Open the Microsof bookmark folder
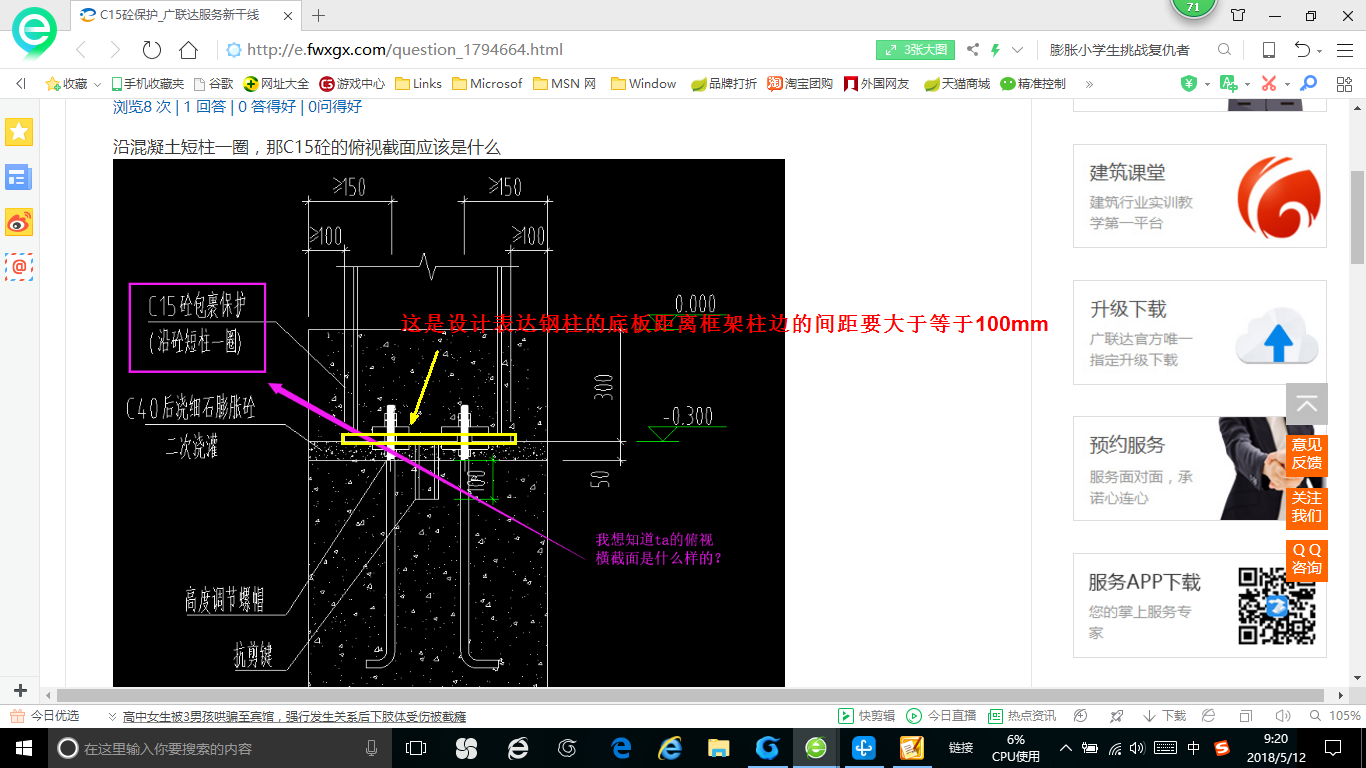The width and height of the screenshot is (1366, 768). tap(487, 84)
